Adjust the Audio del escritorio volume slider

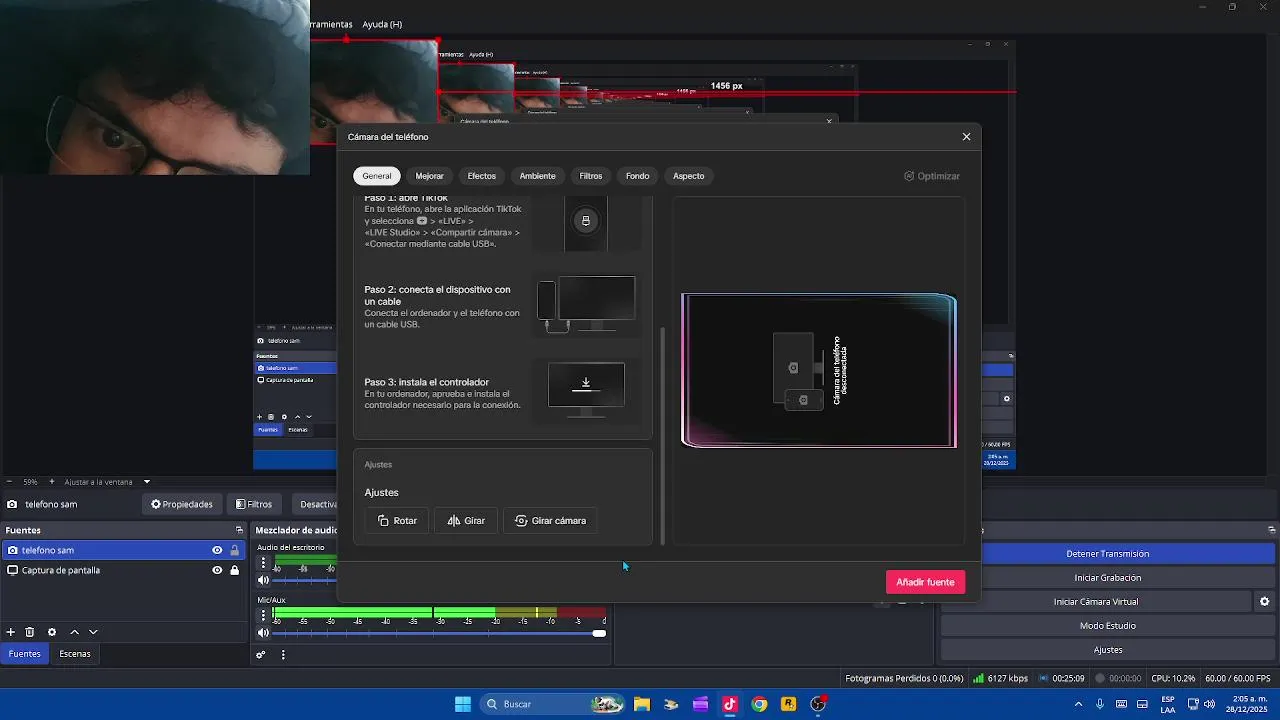click(x=305, y=580)
